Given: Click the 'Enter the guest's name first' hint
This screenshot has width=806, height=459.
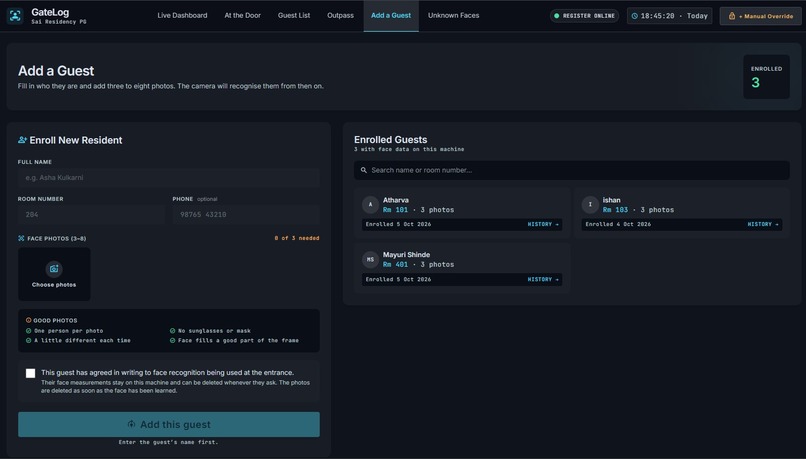Looking at the screenshot, I should coord(169,442).
